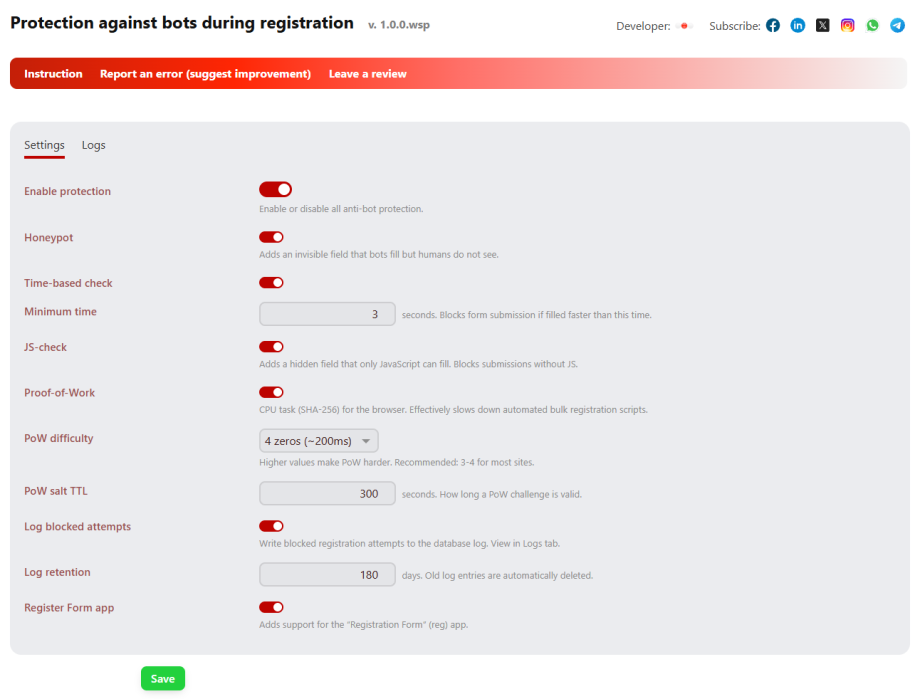Disable the Enable protection toggle
The height and width of the screenshot is (699, 920).
275,189
